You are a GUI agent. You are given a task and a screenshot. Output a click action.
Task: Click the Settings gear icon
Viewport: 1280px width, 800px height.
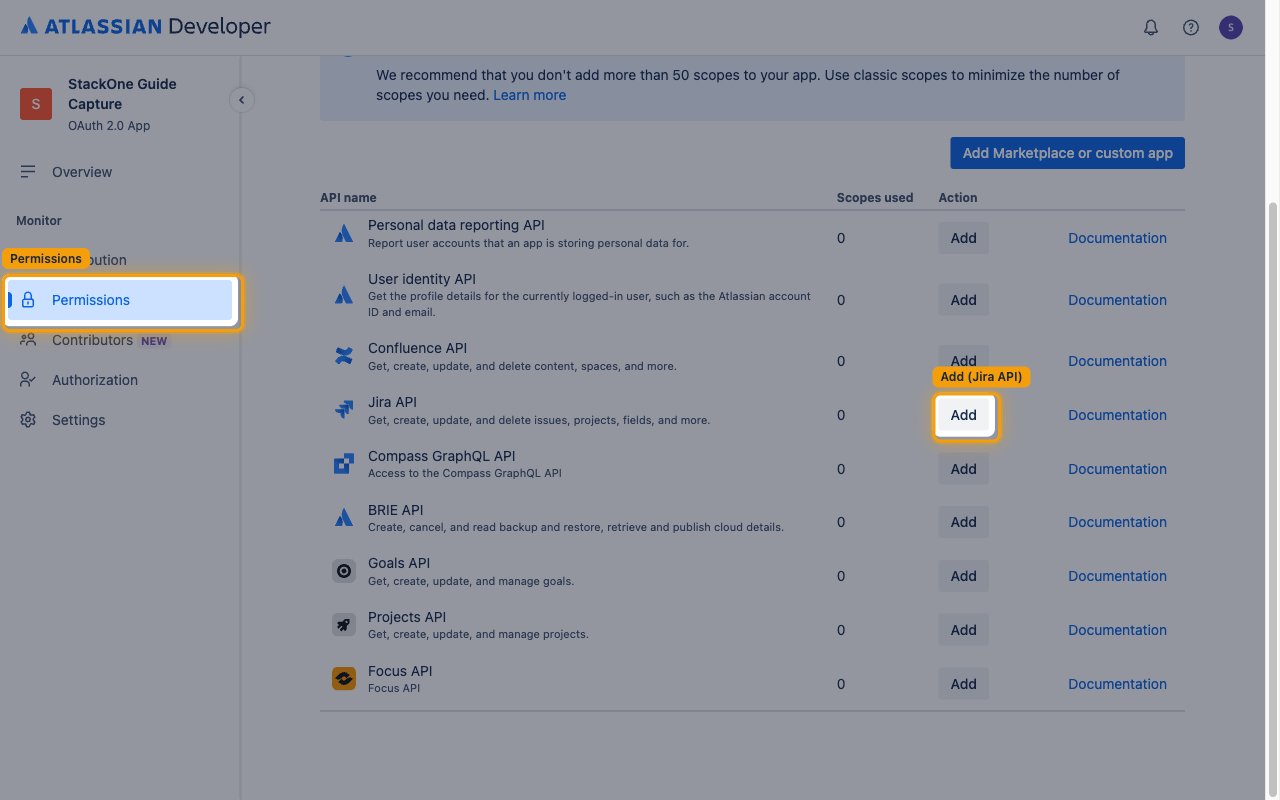pos(28,420)
